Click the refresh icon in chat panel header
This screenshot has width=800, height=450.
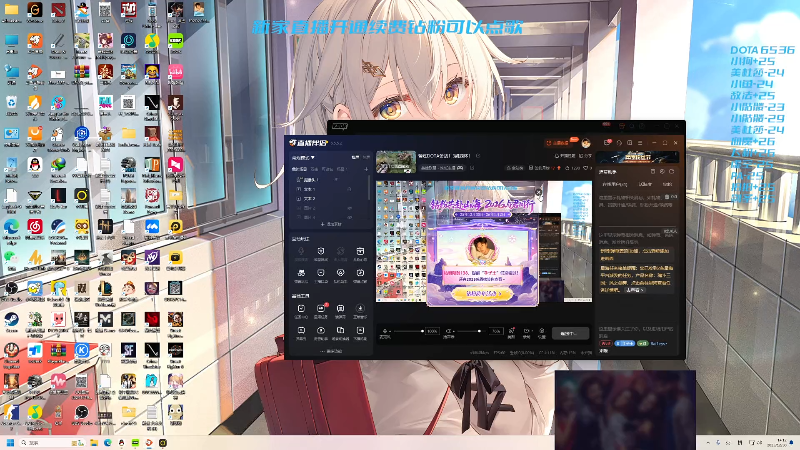point(671,171)
